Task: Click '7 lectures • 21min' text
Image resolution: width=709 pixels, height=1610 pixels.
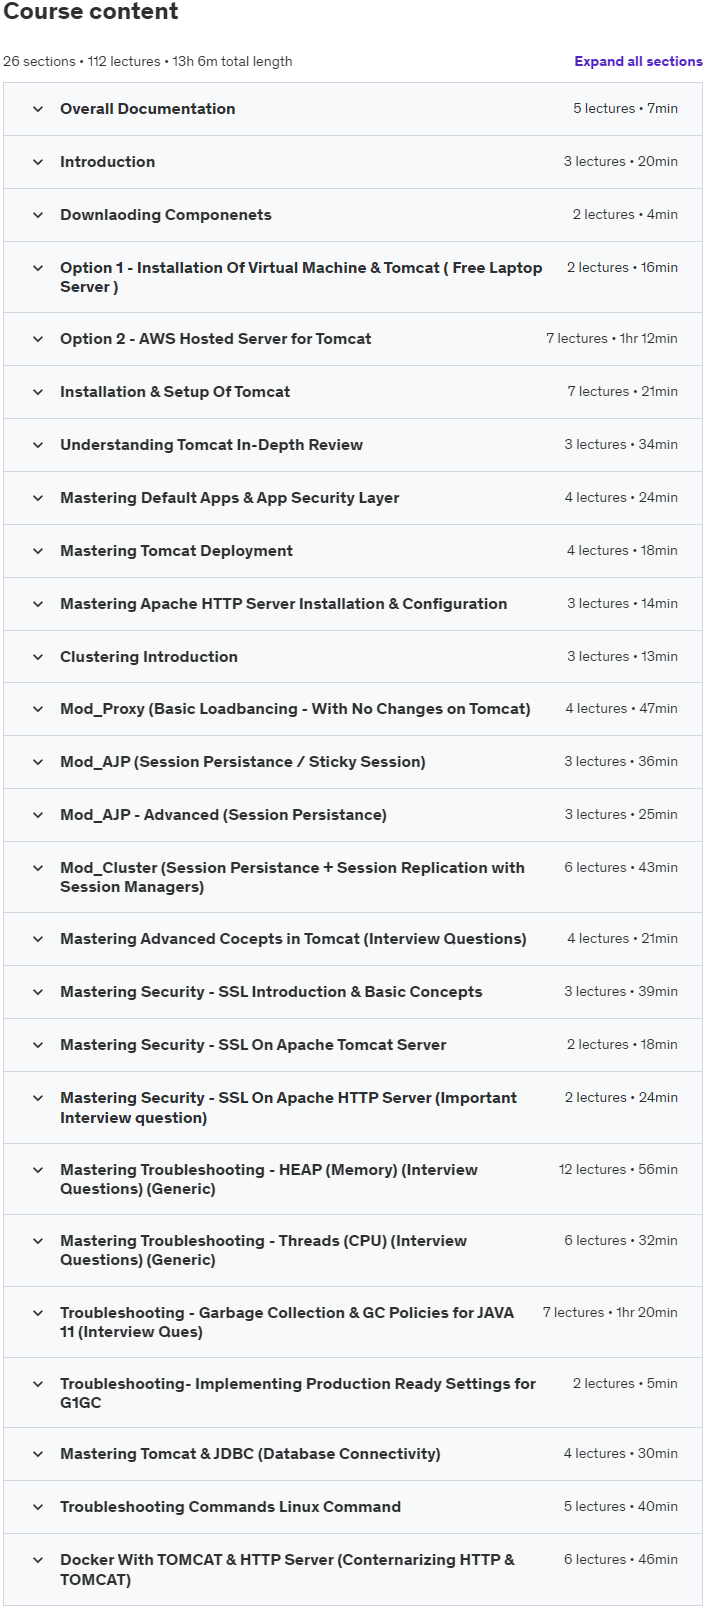Action: [623, 391]
